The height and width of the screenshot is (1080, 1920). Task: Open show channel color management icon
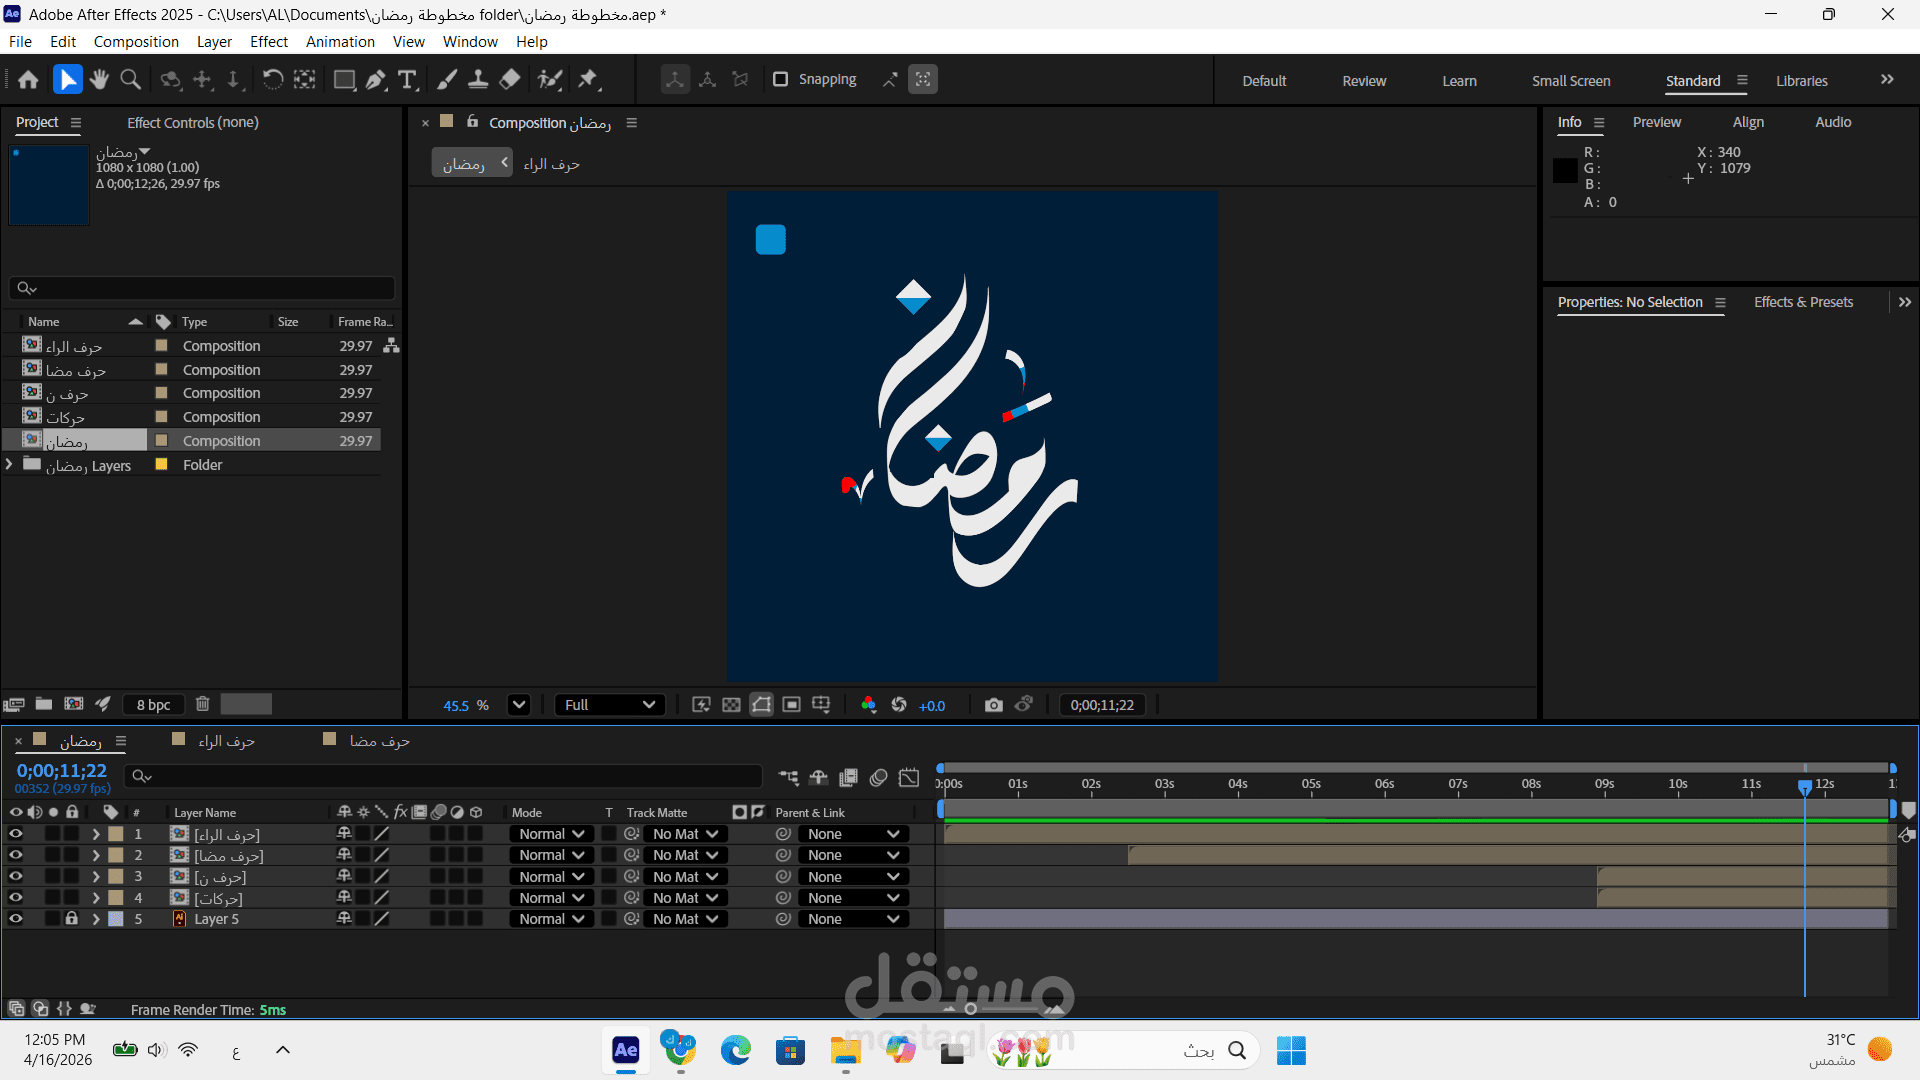click(868, 705)
